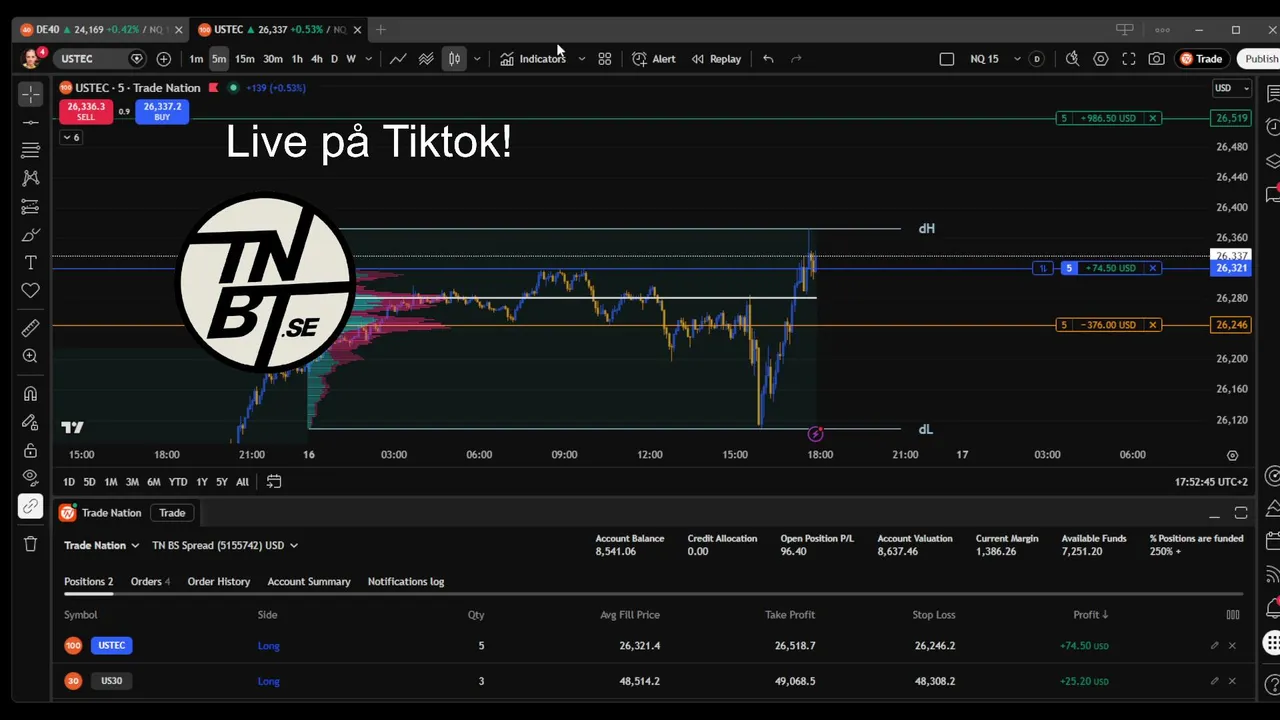
Task: Set the chart date range to 1M
Action: coord(111,482)
